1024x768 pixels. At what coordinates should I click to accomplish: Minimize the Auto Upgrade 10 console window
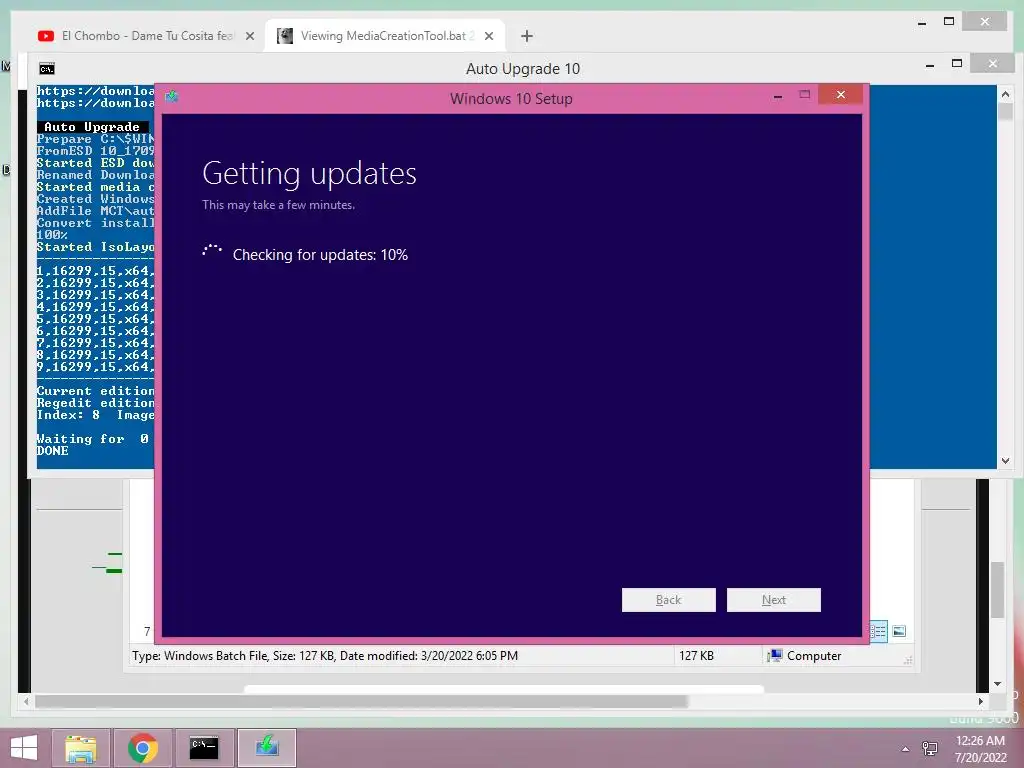tap(930, 65)
